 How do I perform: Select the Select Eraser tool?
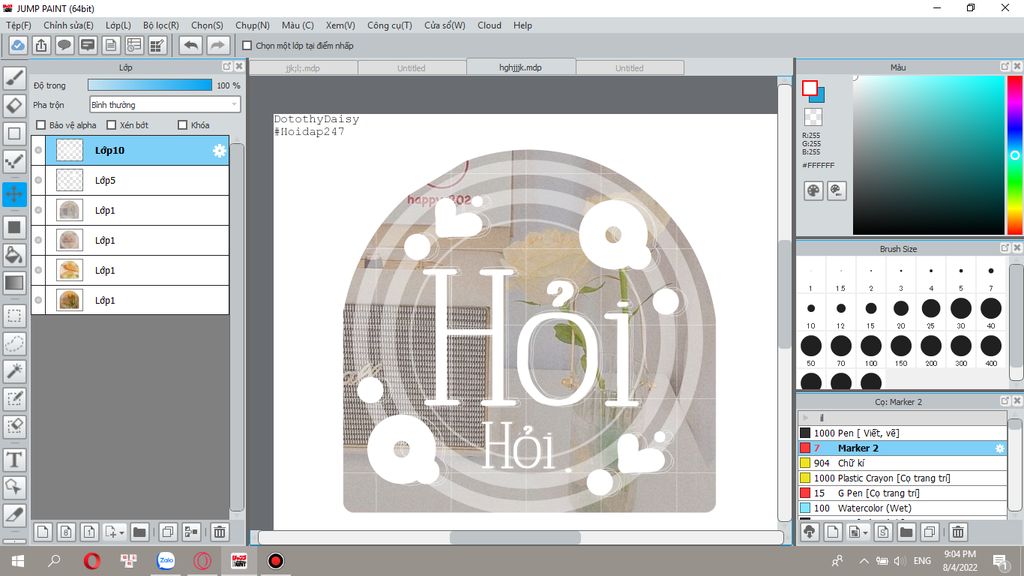(x=14, y=426)
